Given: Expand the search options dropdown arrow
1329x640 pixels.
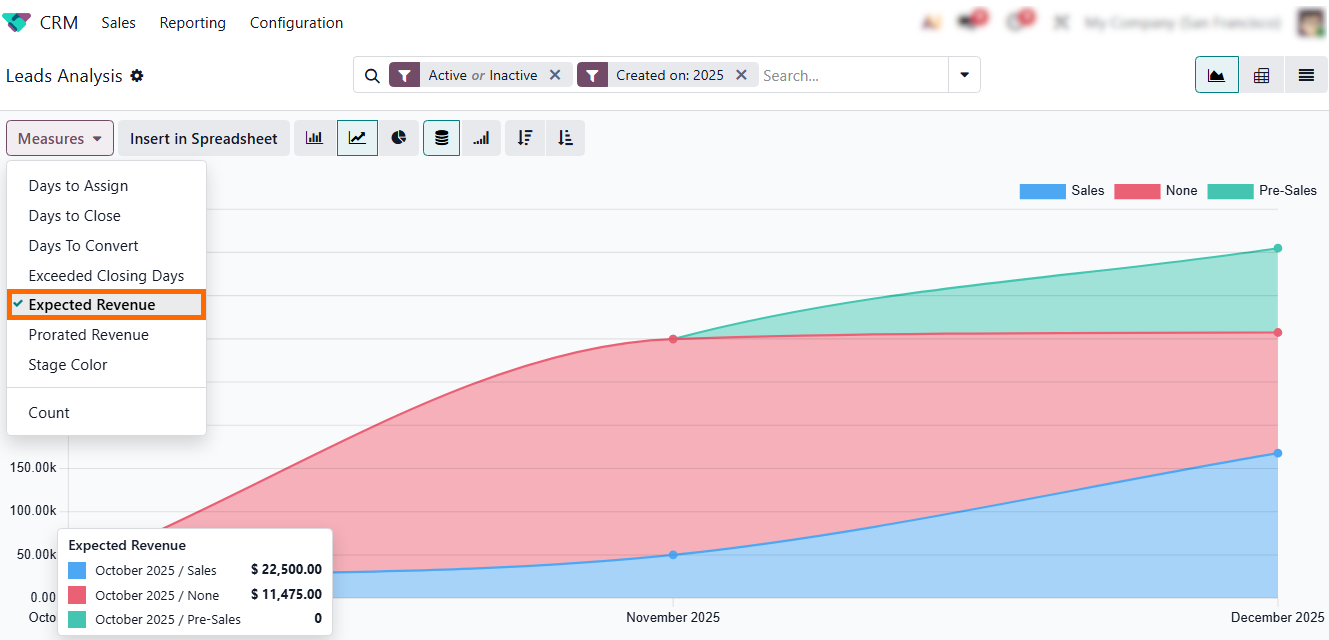Looking at the screenshot, I should pos(964,75).
